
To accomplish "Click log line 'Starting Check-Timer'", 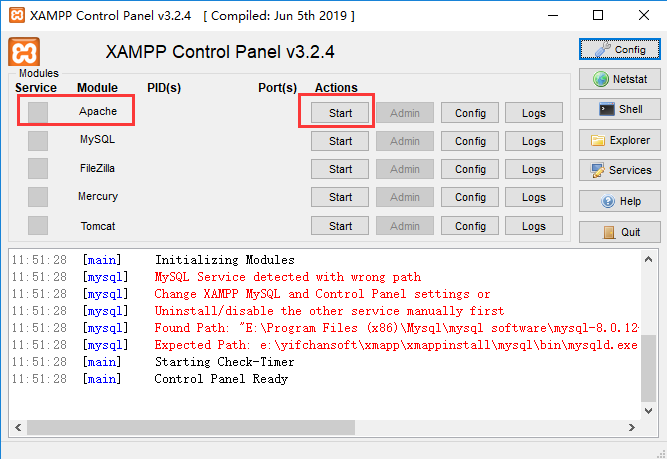I will [x=224, y=362].
